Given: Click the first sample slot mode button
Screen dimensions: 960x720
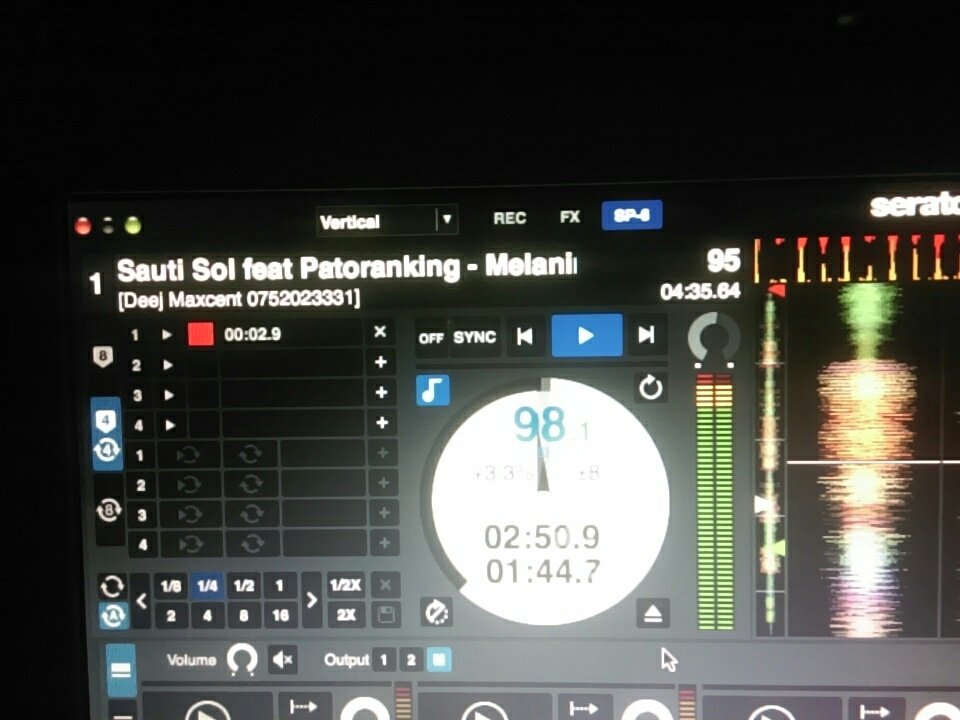Looking at the screenshot, I should click(x=301, y=707).
